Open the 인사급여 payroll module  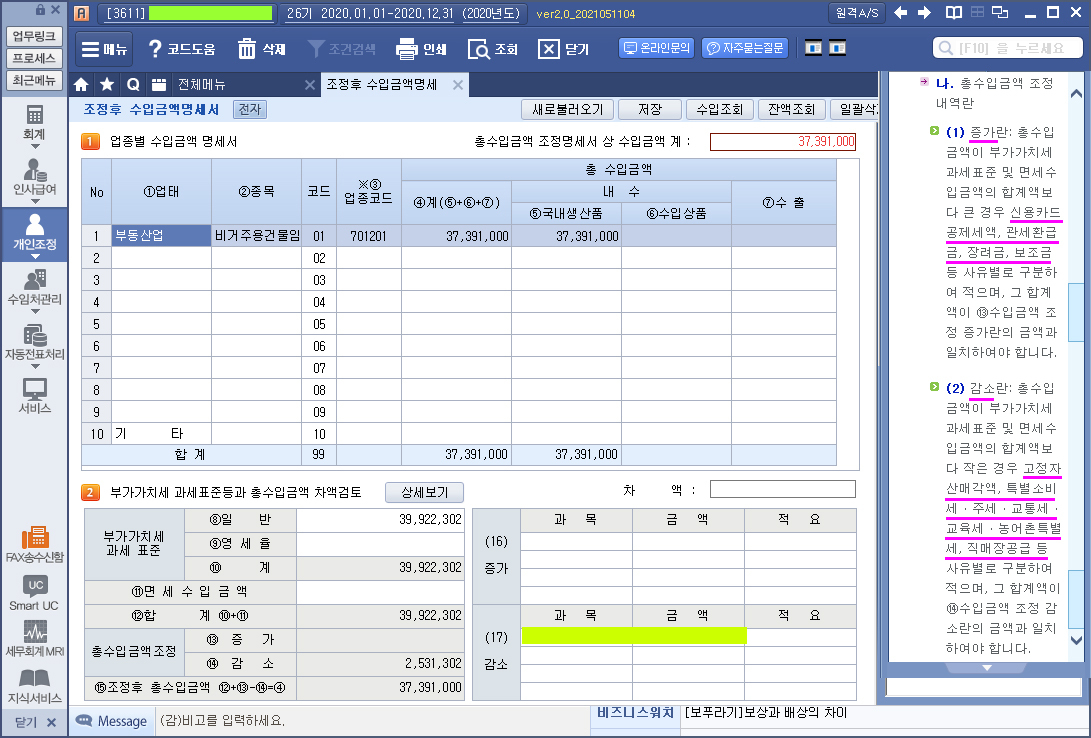(x=34, y=177)
